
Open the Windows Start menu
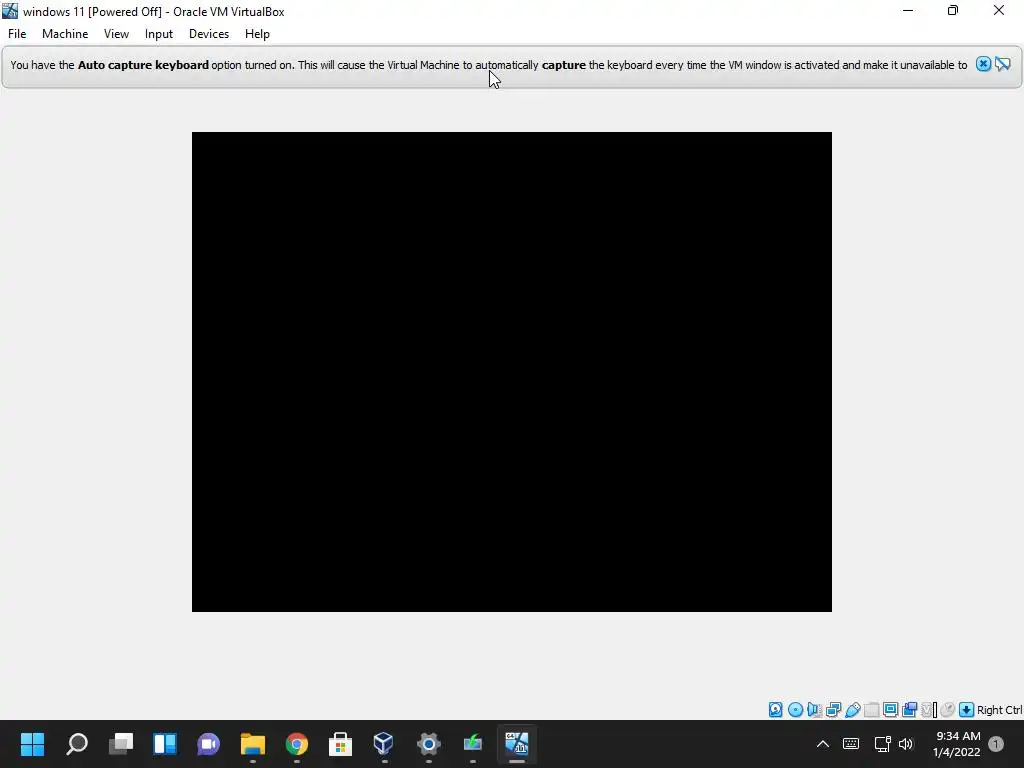click(x=33, y=744)
